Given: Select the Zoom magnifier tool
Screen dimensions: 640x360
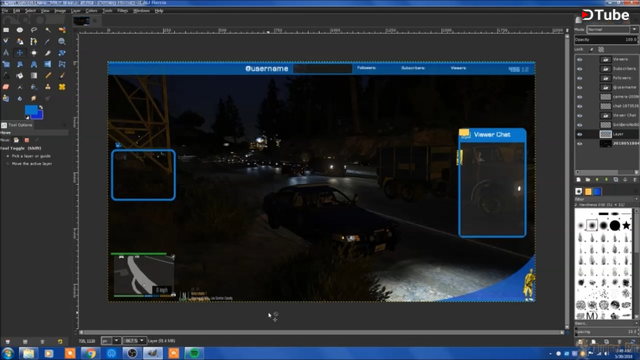Looking at the screenshot, I should [62, 41].
